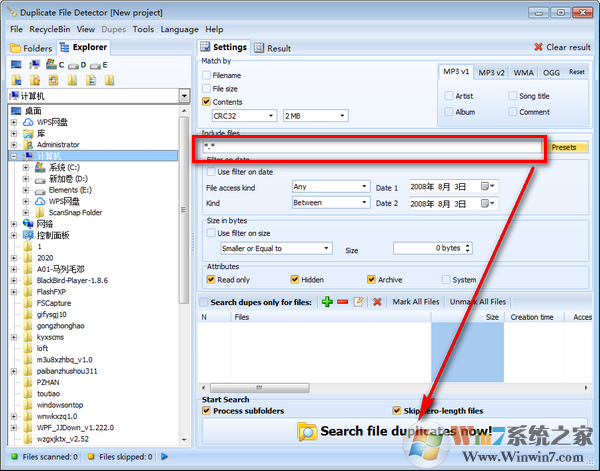Toggle the Hidden attribute checkbox
Screen dimensions: 600x471
coord(295,280)
